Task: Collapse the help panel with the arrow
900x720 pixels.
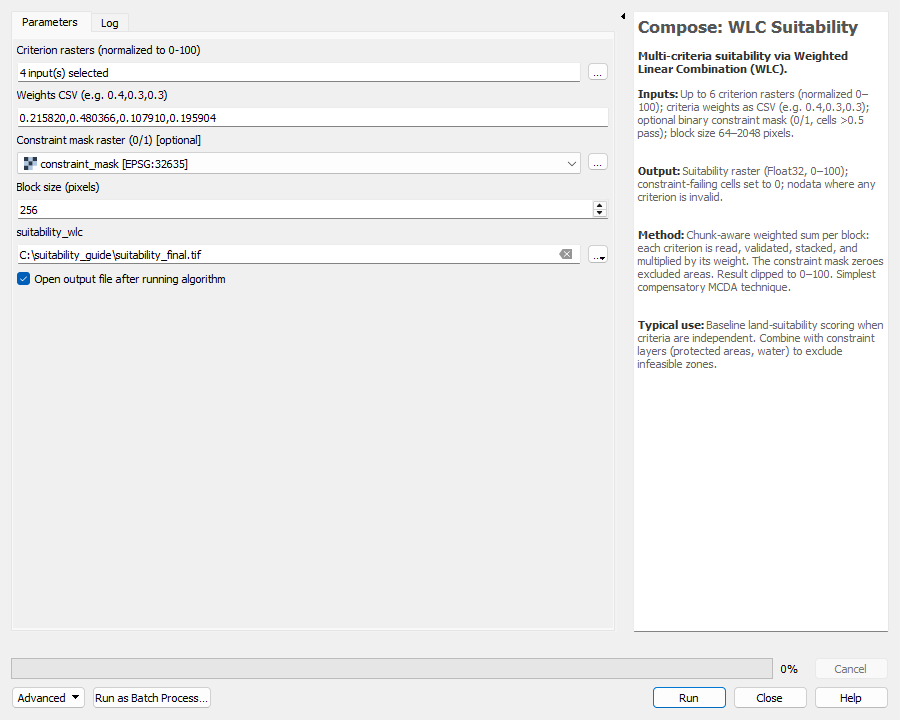Action: (623, 16)
